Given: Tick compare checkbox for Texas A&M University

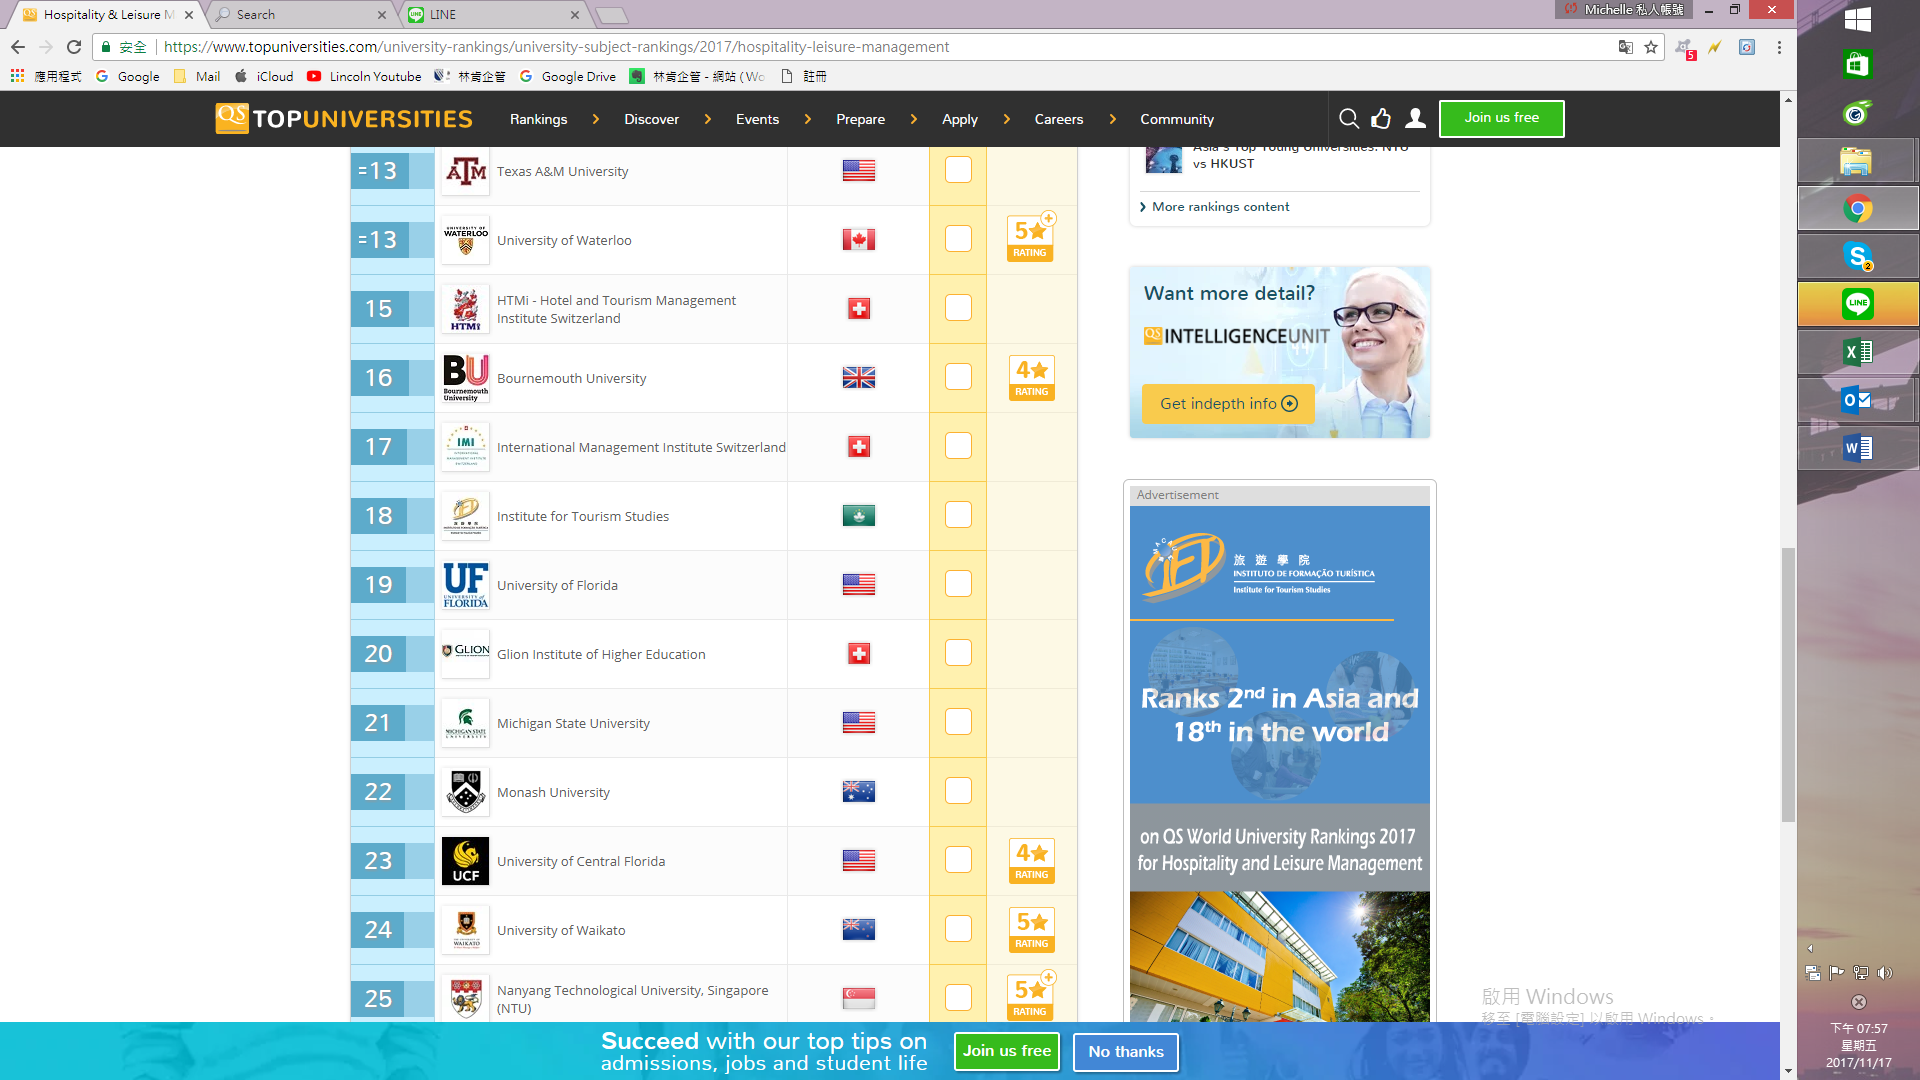Looking at the screenshot, I should [958, 170].
